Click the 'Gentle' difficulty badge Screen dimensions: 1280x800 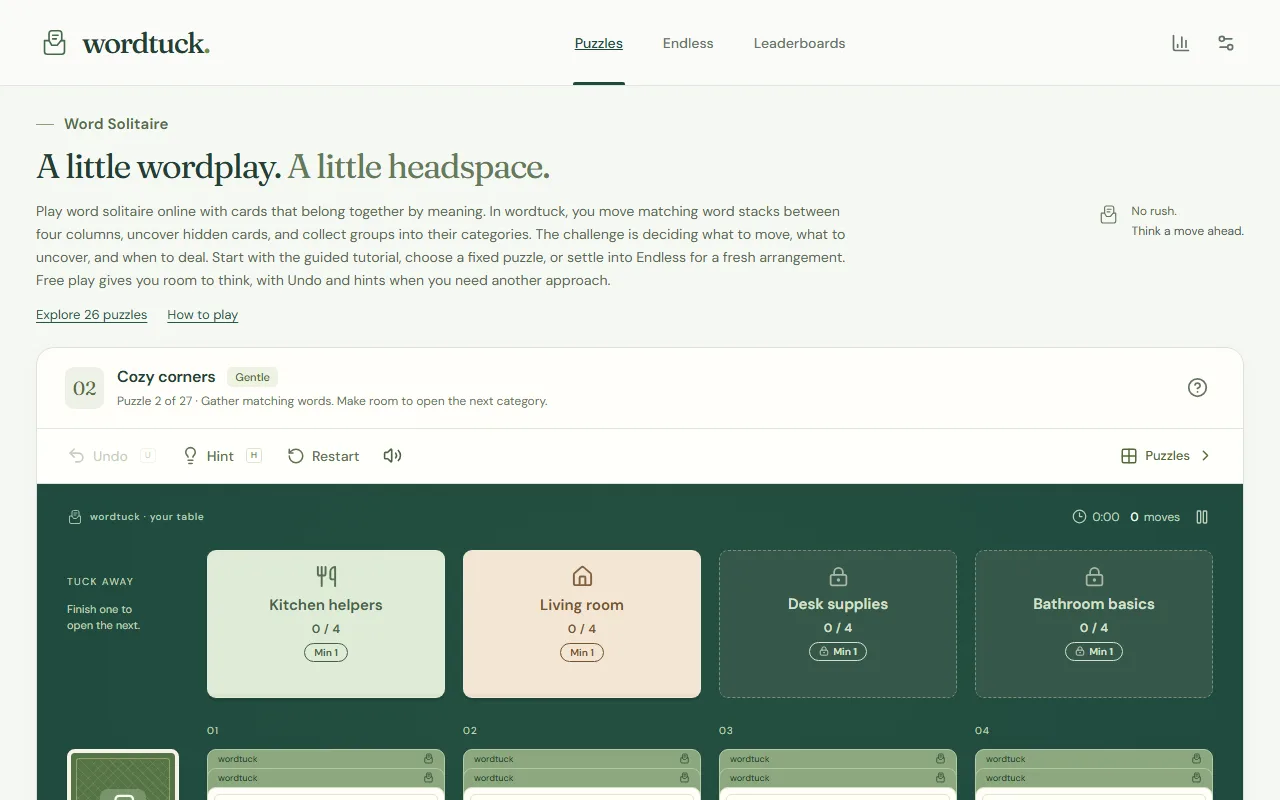tap(253, 377)
